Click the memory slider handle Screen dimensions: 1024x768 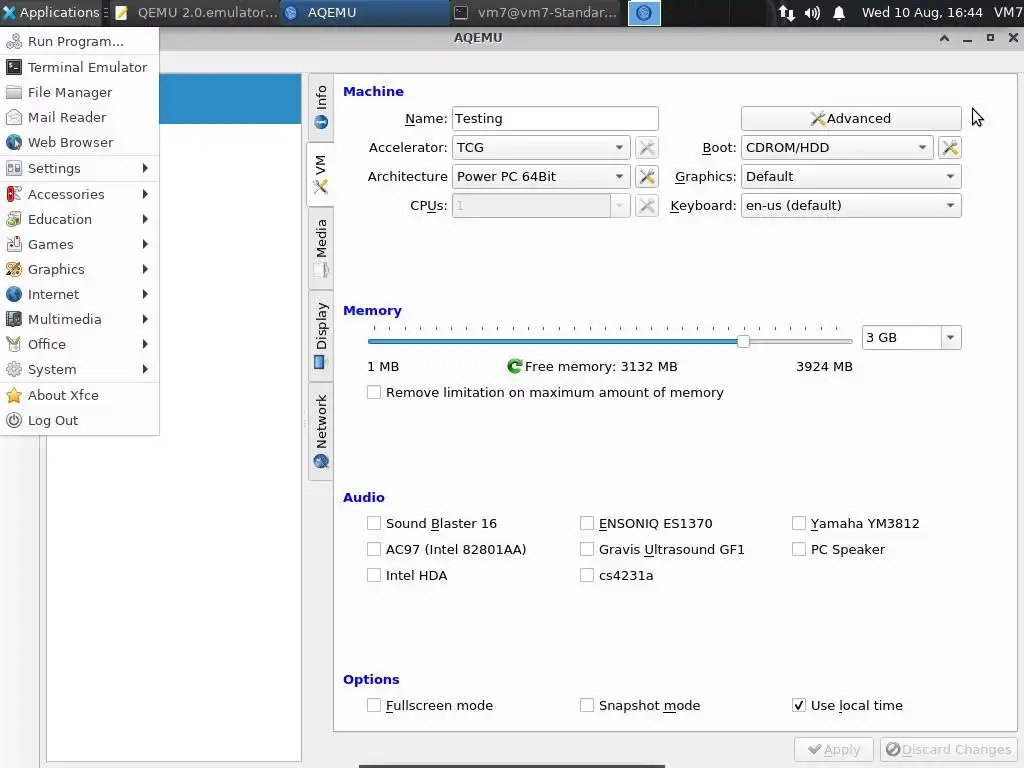pyautogui.click(x=743, y=341)
